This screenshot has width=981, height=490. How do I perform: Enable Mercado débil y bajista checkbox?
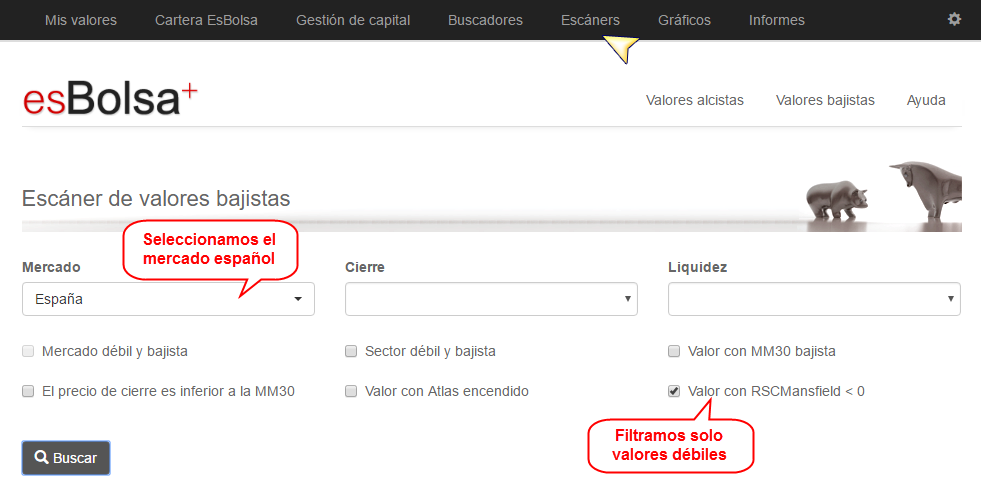(x=28, y=352)
